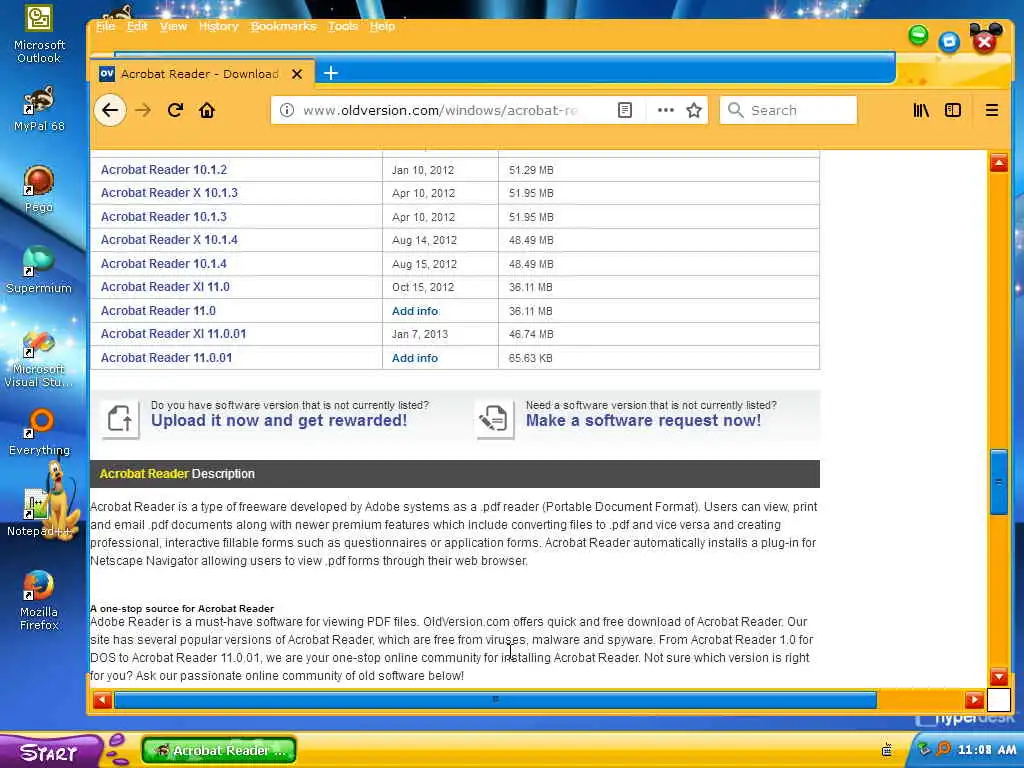Open the Help menu
This screenshot has width=1024, height=768.
[382, 26]
